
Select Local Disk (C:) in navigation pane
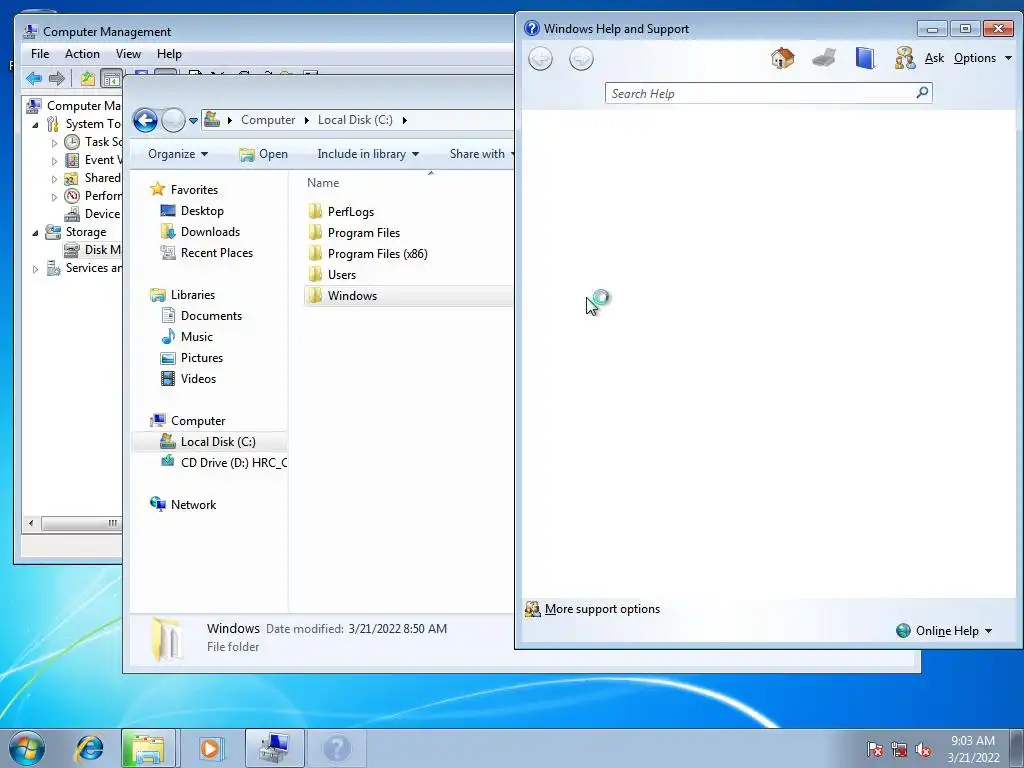(210, 441)
